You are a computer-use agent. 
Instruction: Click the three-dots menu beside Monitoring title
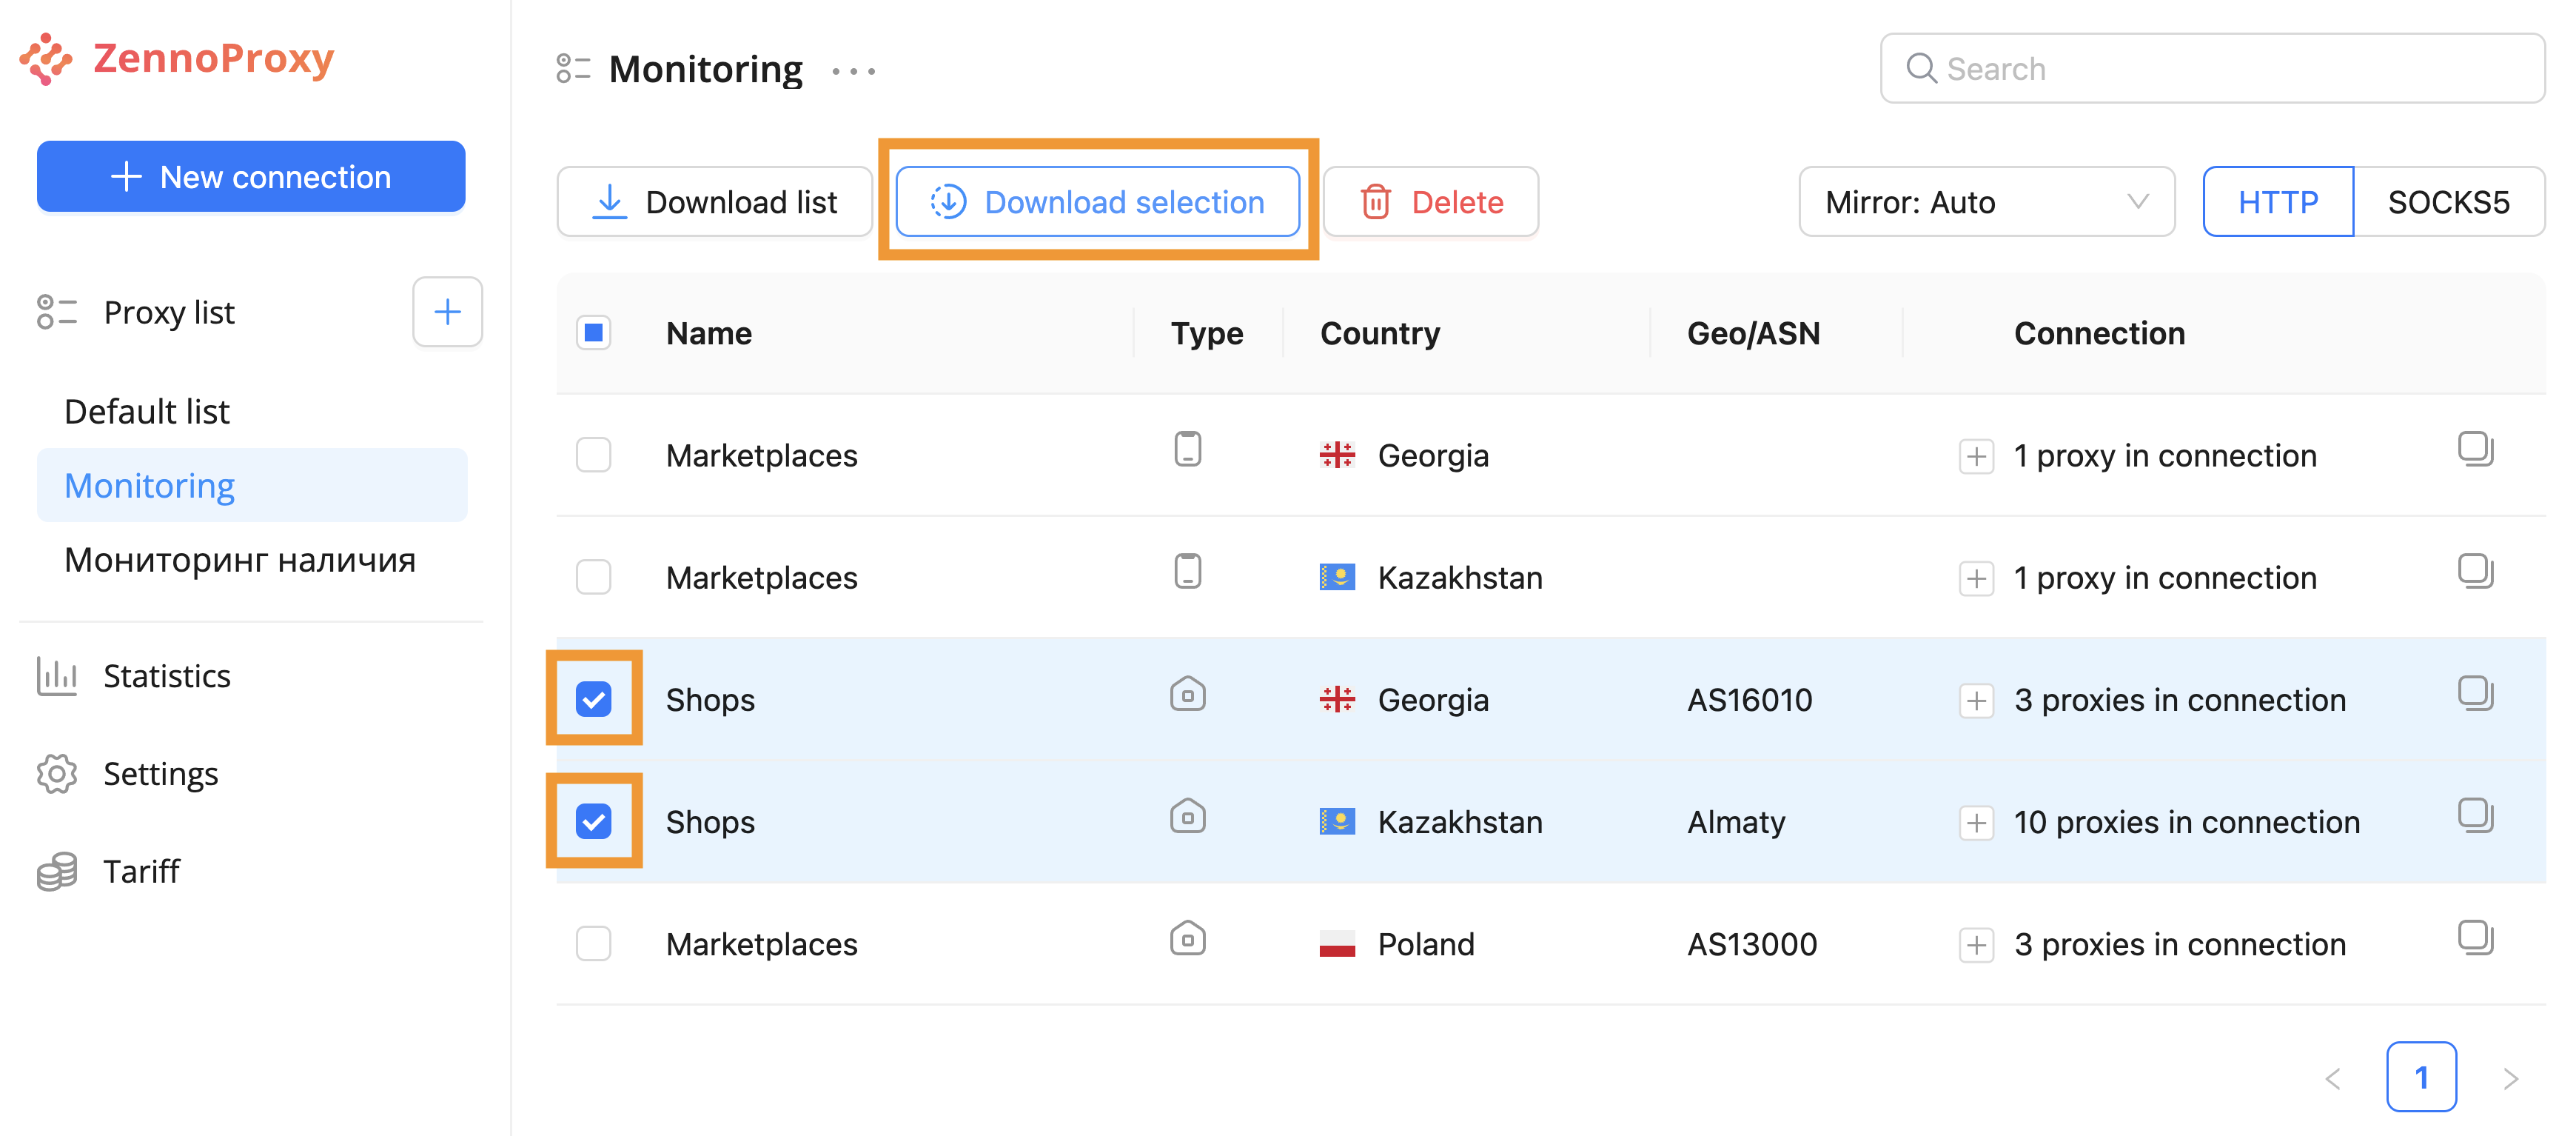853,71
